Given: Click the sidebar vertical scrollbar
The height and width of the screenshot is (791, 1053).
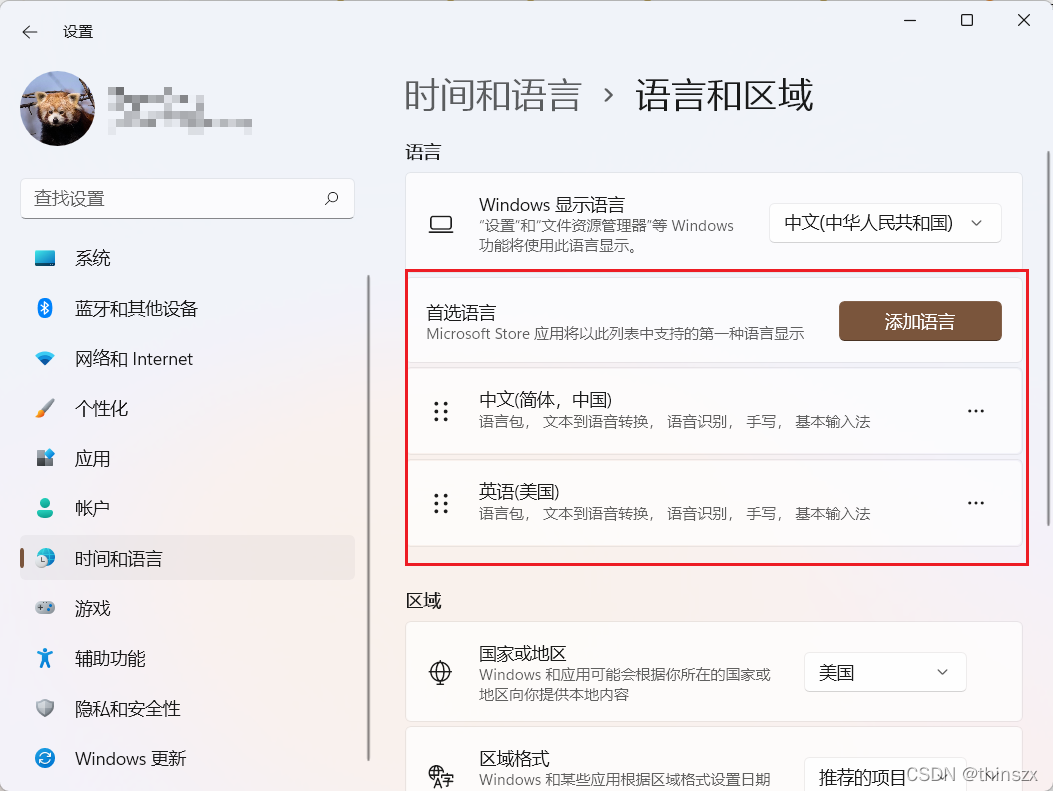Looking at the screenshot, I should point(368,518).
